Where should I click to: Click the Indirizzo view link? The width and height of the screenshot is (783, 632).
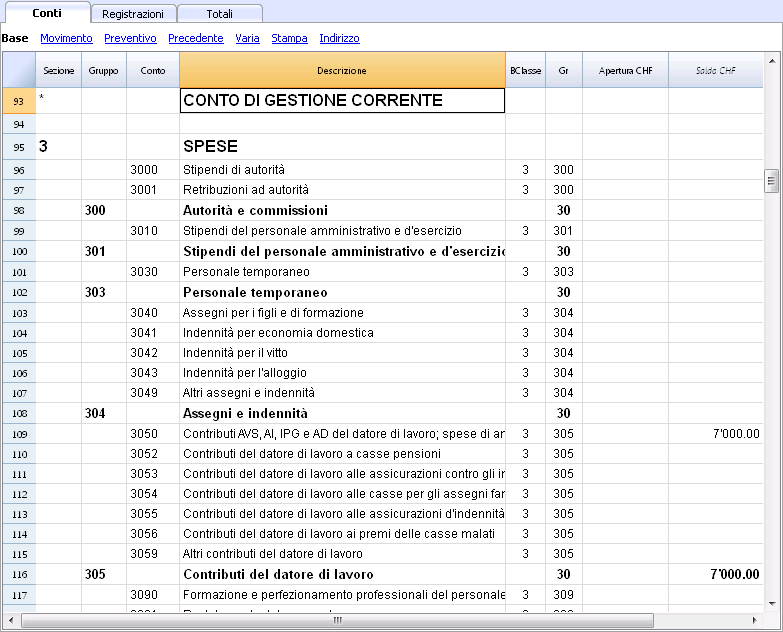coord(339,38)
